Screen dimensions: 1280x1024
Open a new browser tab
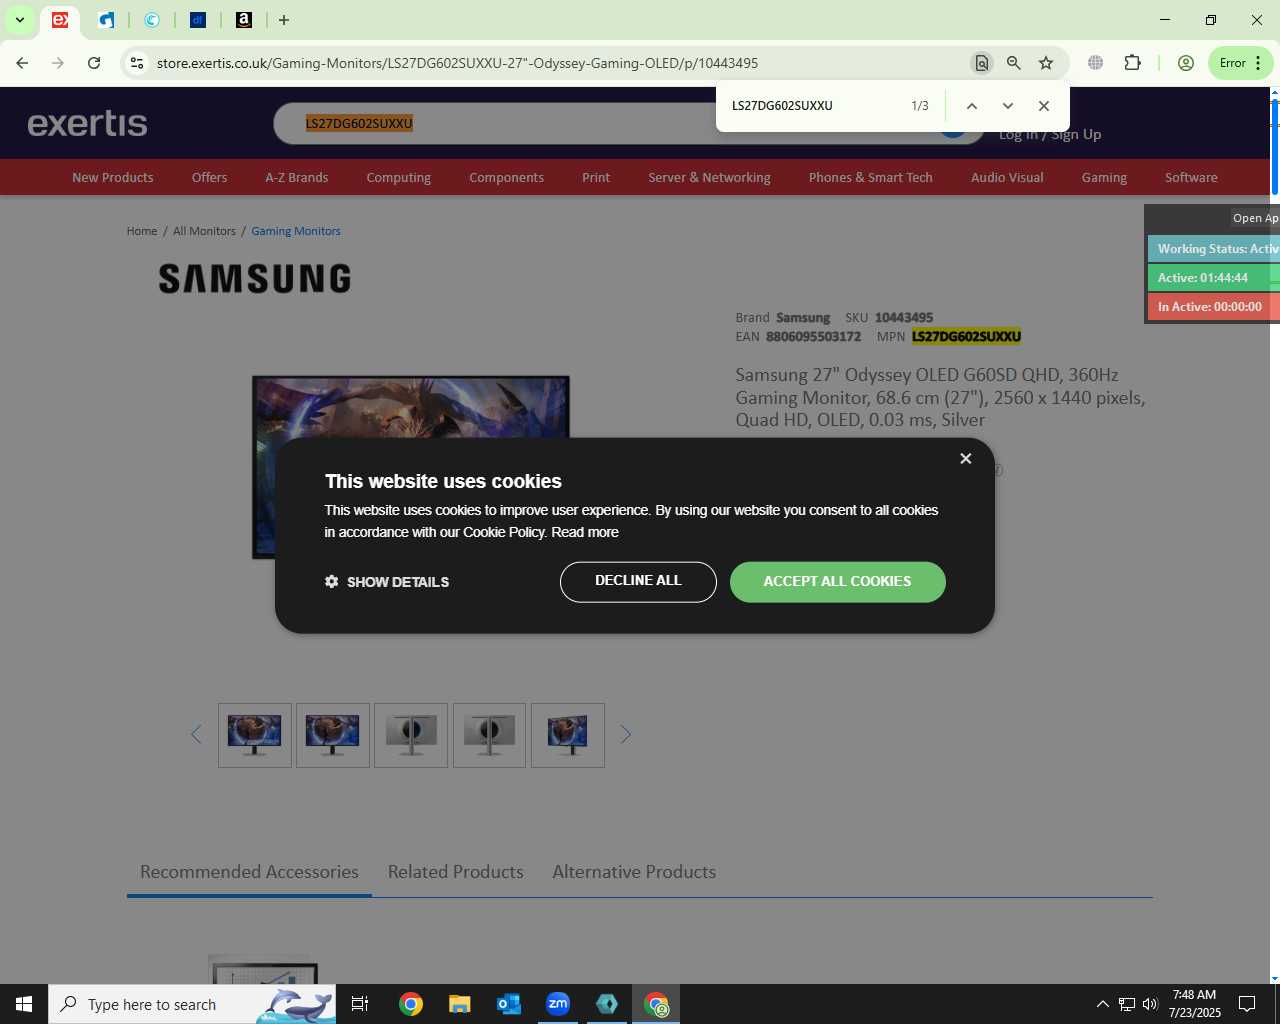(x=284, y=20)
